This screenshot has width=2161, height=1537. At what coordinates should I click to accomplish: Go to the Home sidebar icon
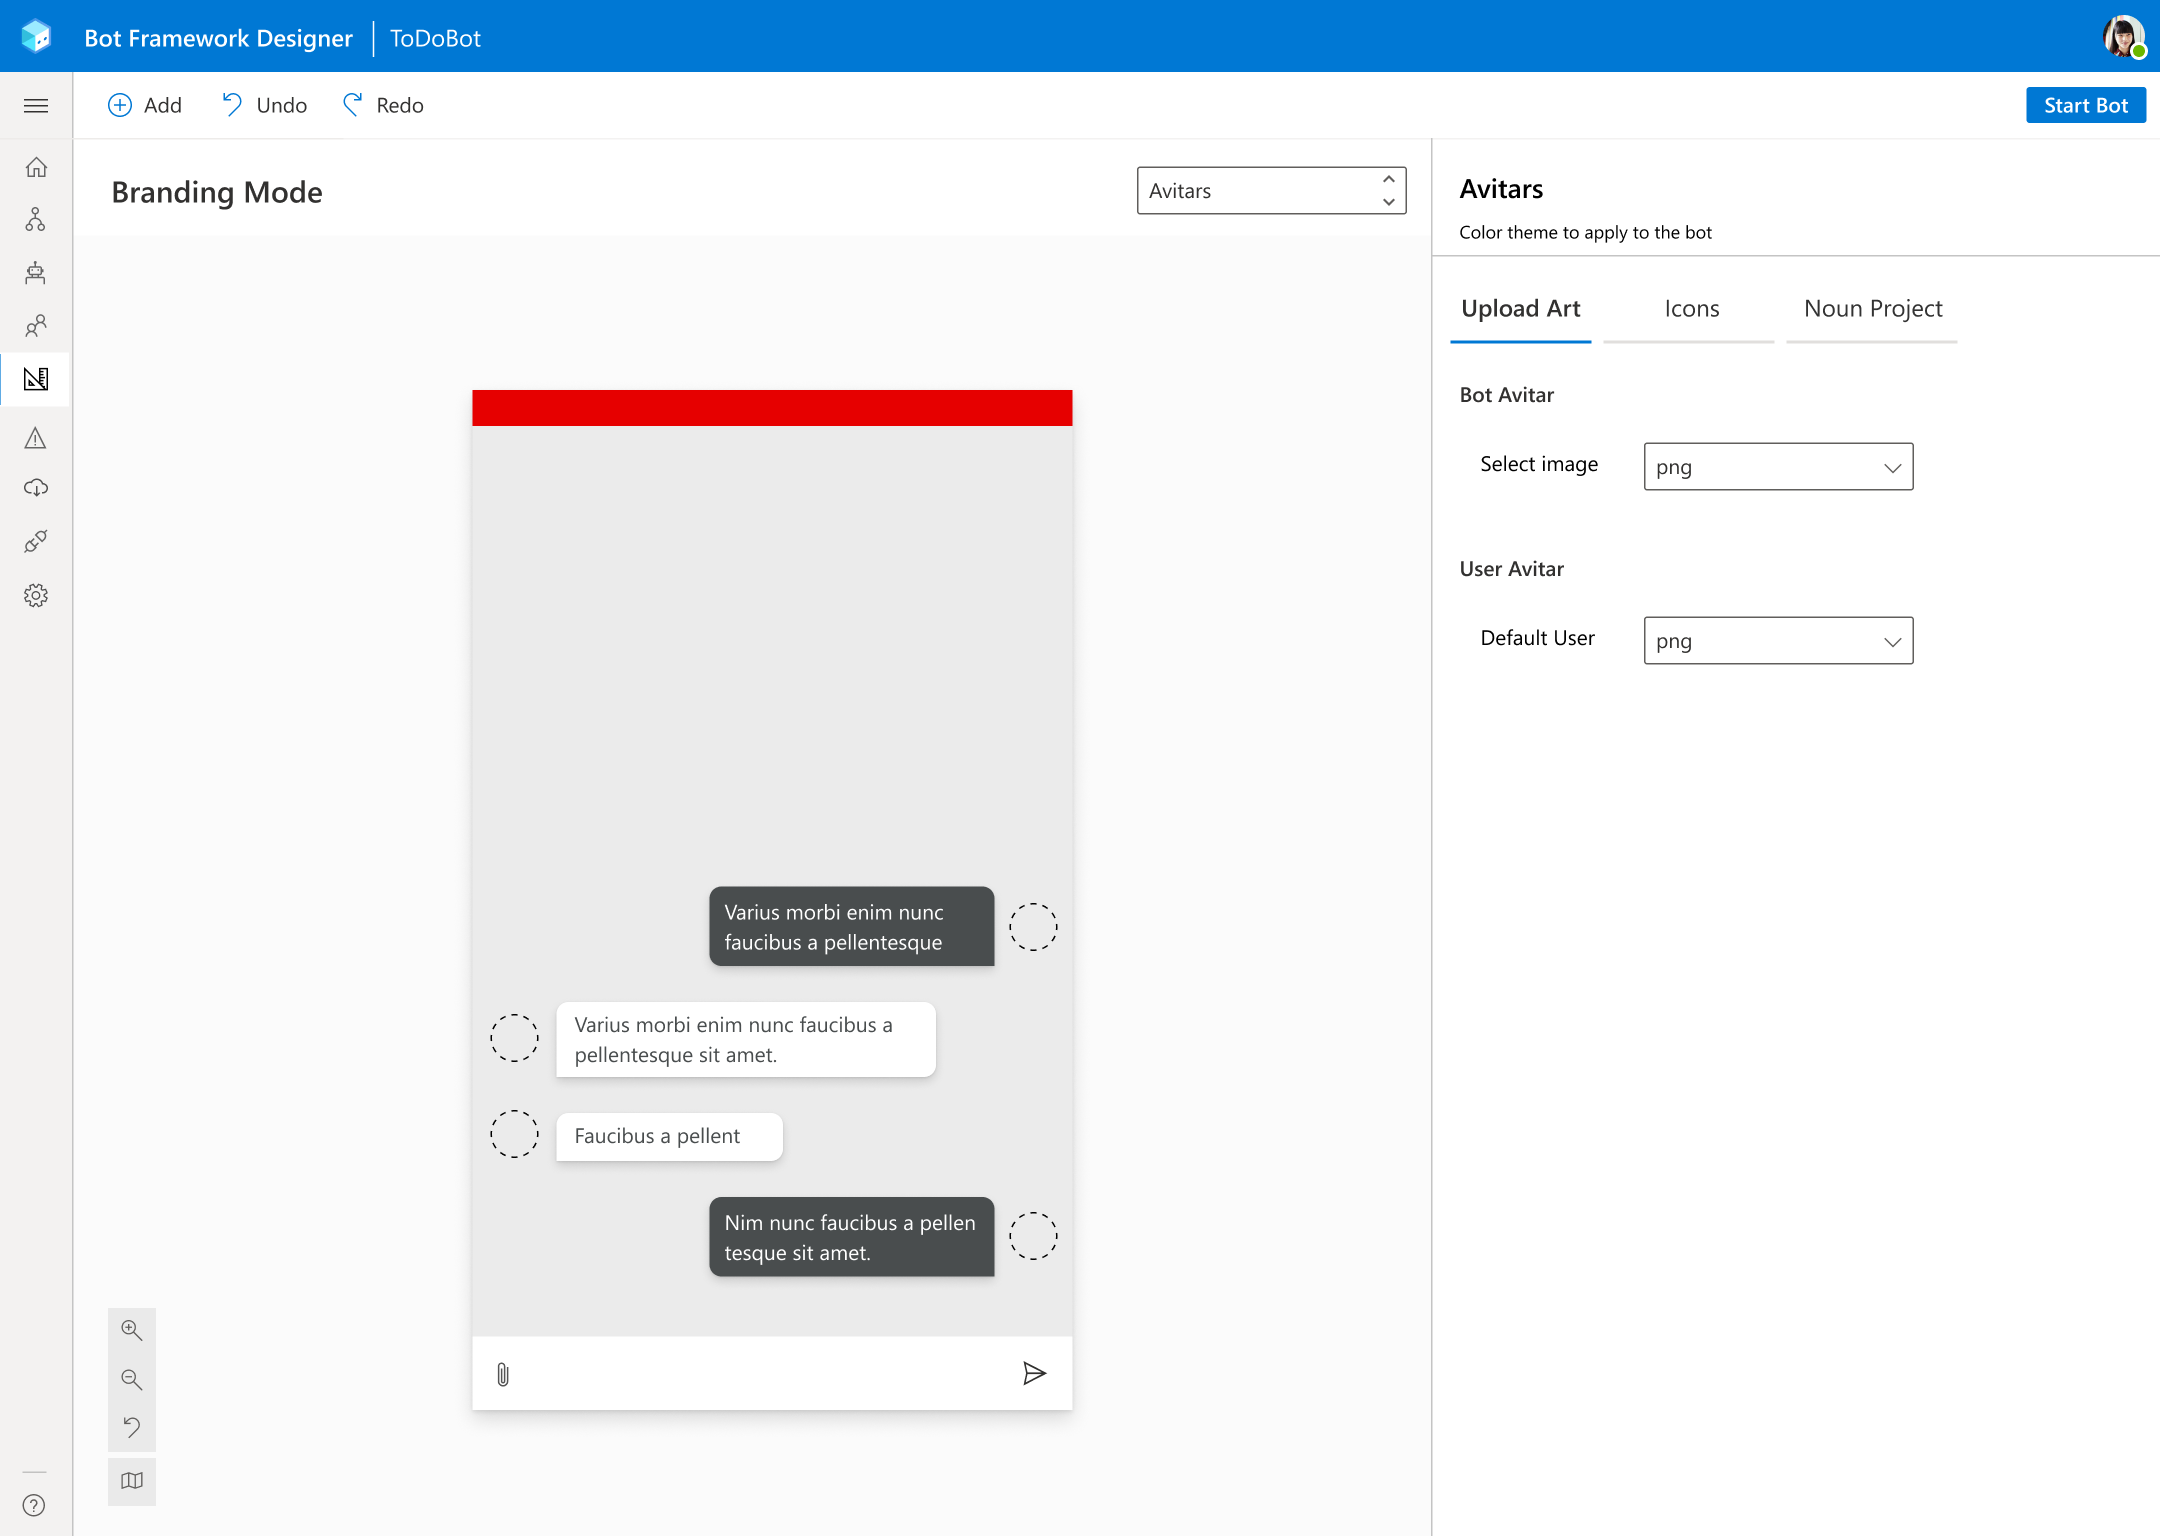pyautogui.click(x=36, y=167)
